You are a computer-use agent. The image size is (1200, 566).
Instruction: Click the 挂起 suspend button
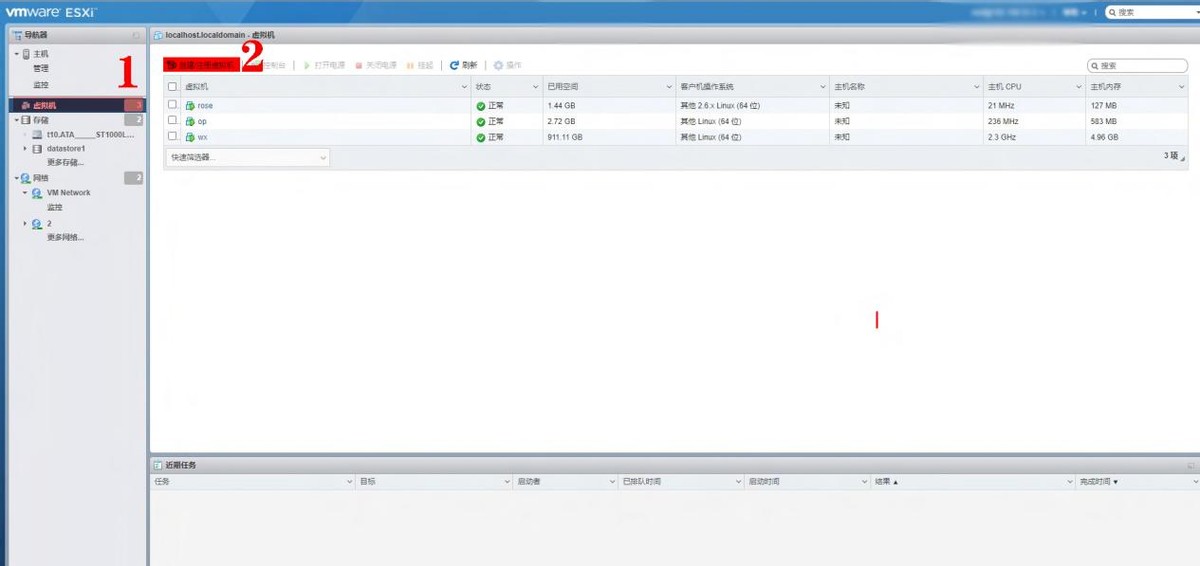tap(420, 65)
